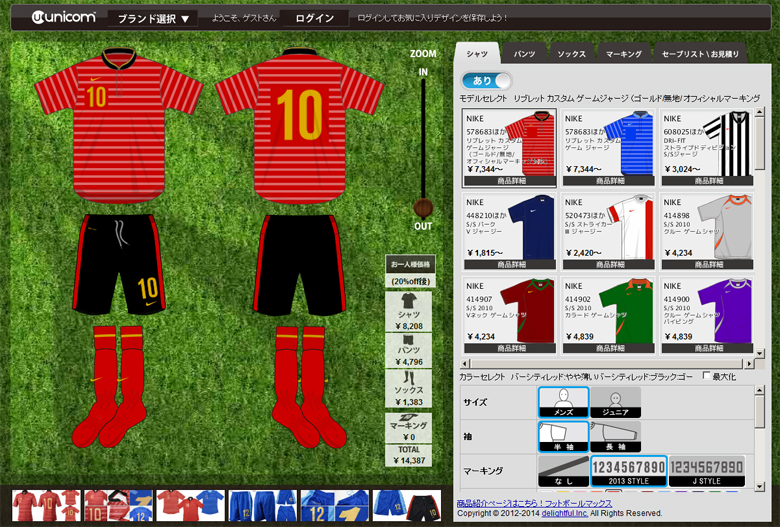Switch to the パンツ tab
The width and height of the screenshot is (780, 527).
tap(524, 54)
